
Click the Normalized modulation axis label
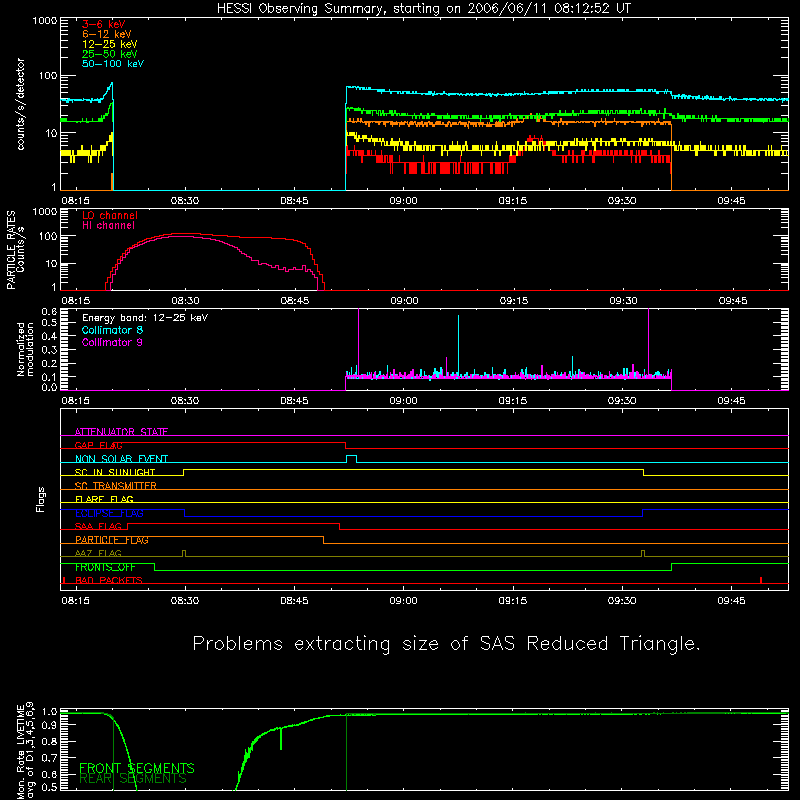tap(25, 349)
